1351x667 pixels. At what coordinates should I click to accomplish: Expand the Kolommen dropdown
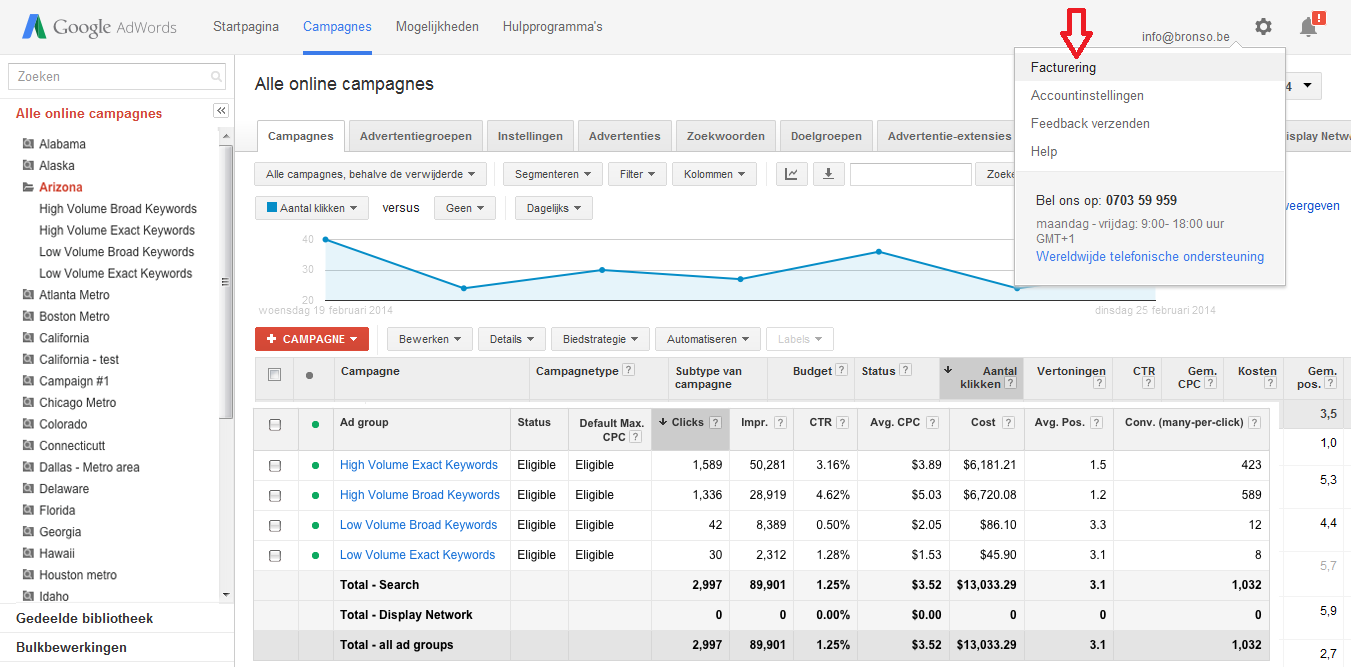[714, 174]
